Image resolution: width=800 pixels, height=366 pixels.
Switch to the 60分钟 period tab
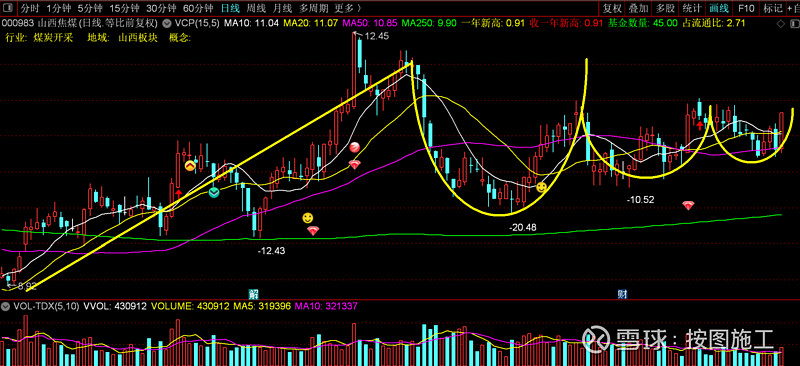198,8
